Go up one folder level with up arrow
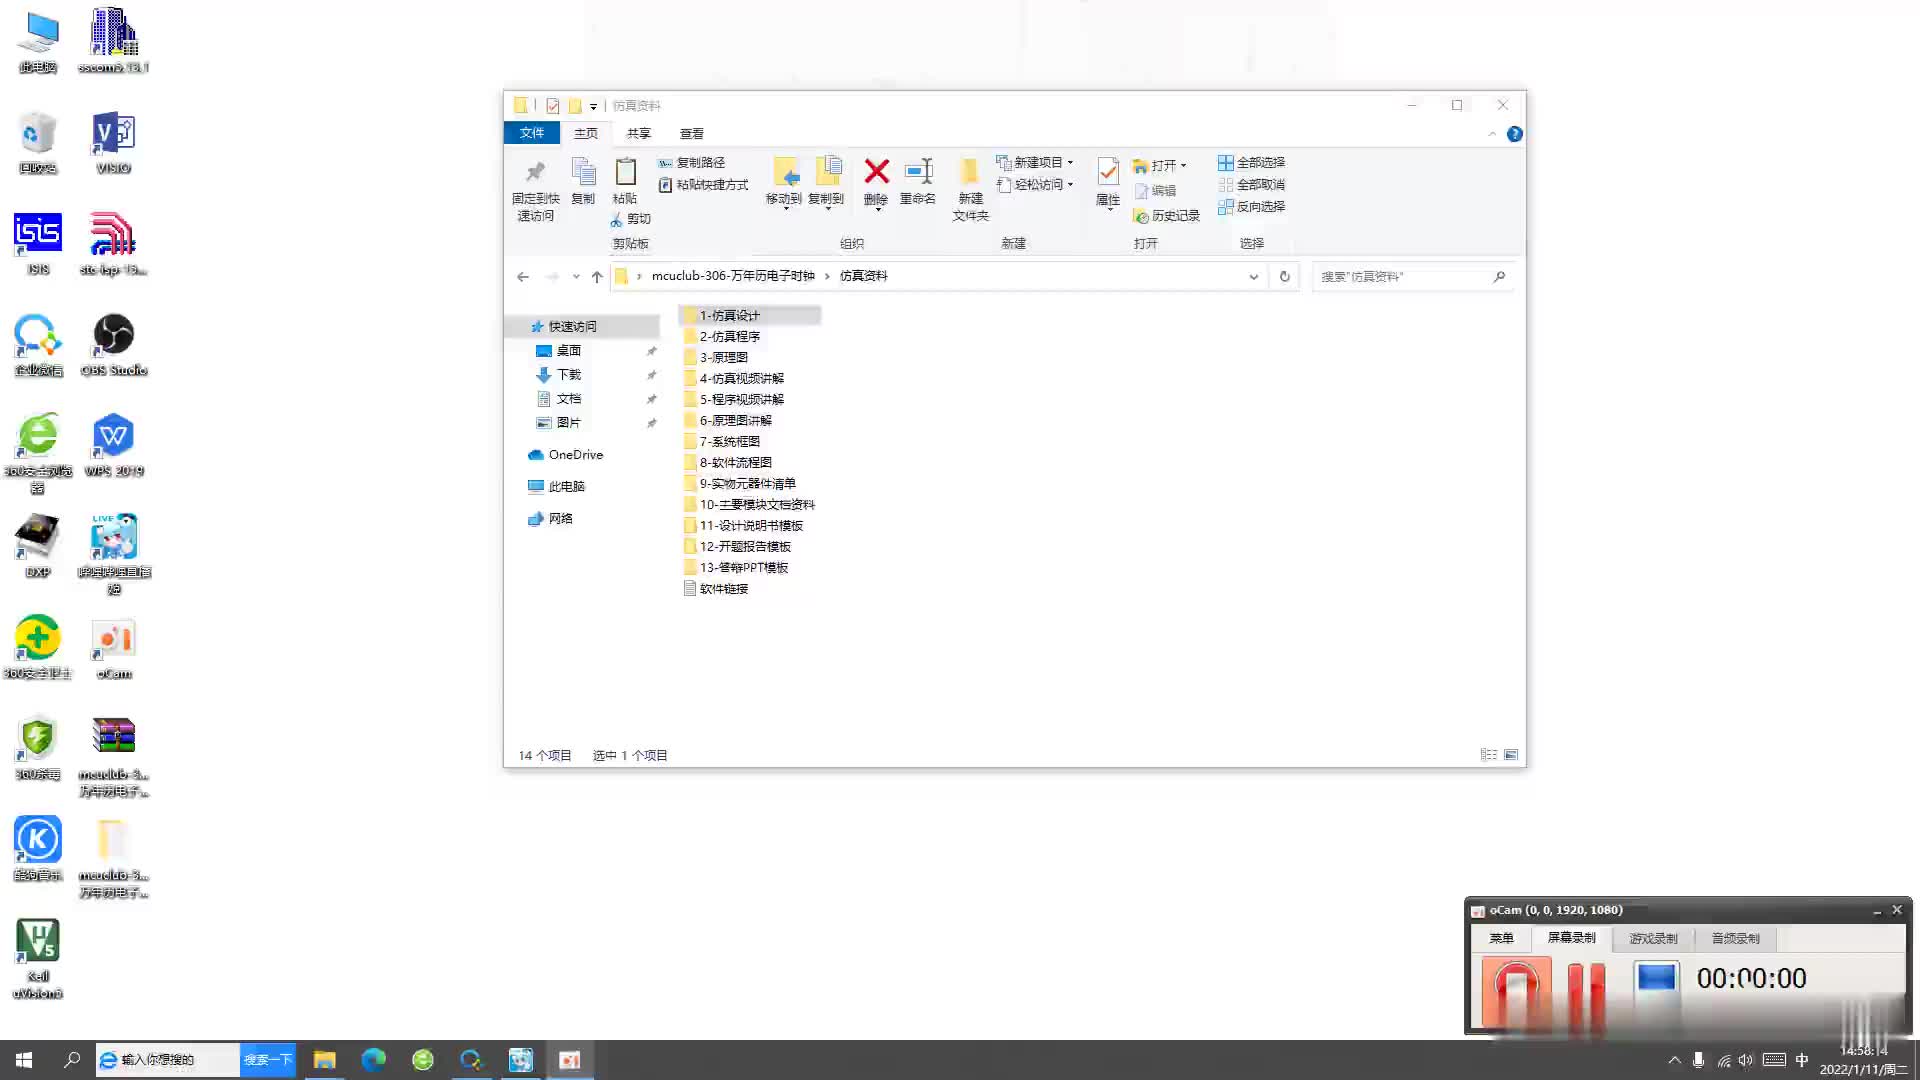 click(x=597, y=277)
